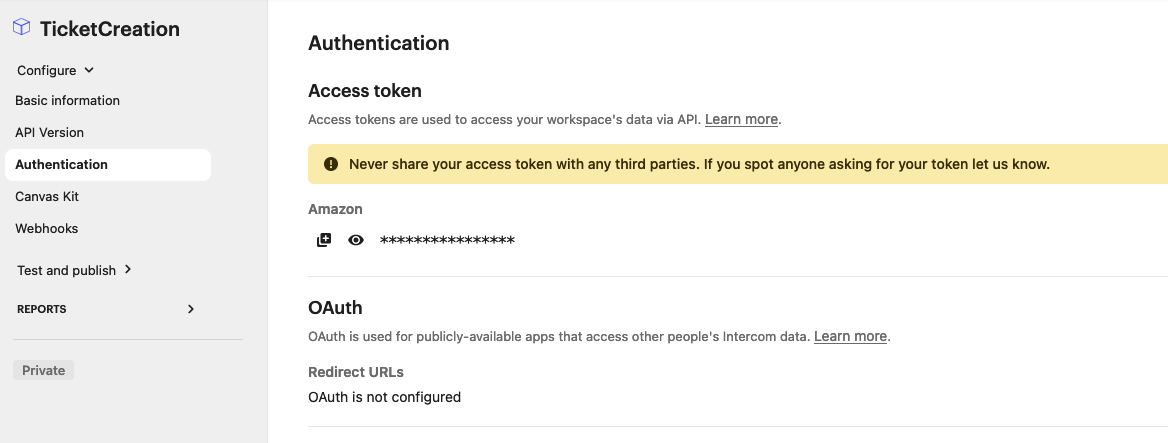
Task: Click the Test and publish label
Action: pos(66,270)
